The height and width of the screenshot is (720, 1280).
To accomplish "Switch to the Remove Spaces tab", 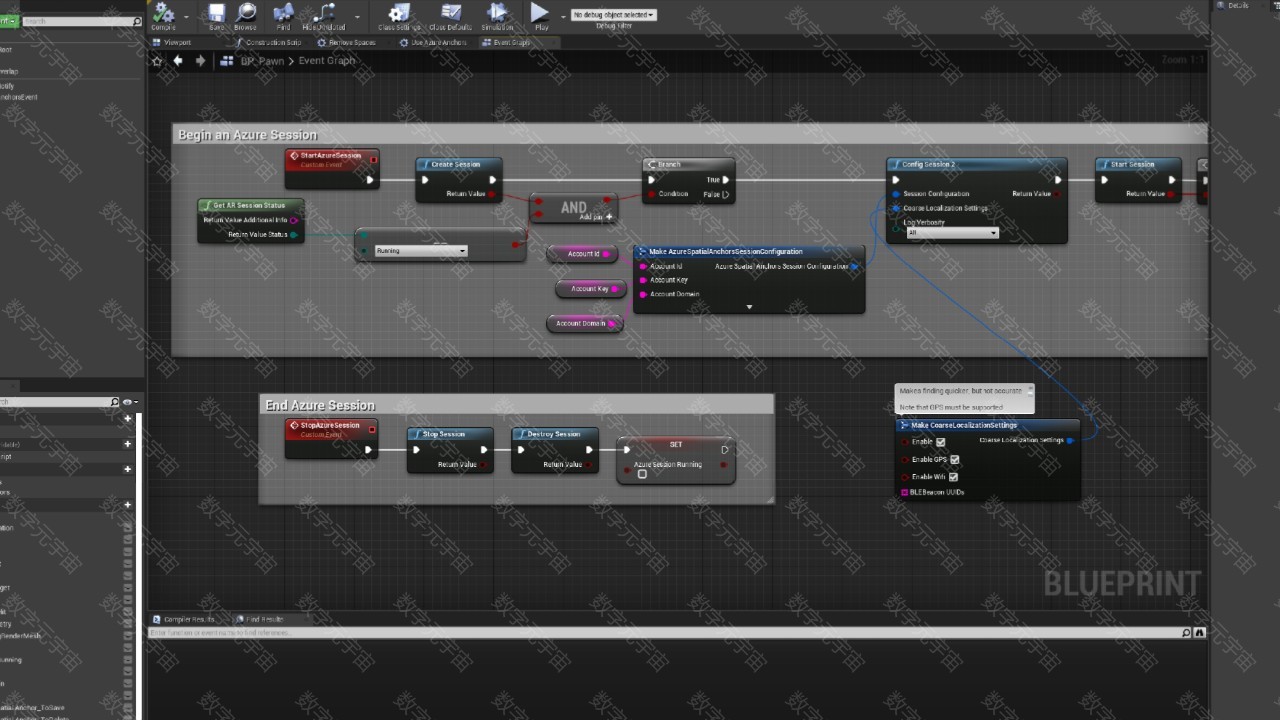I will pyautogui.click(x=346, y=43).
